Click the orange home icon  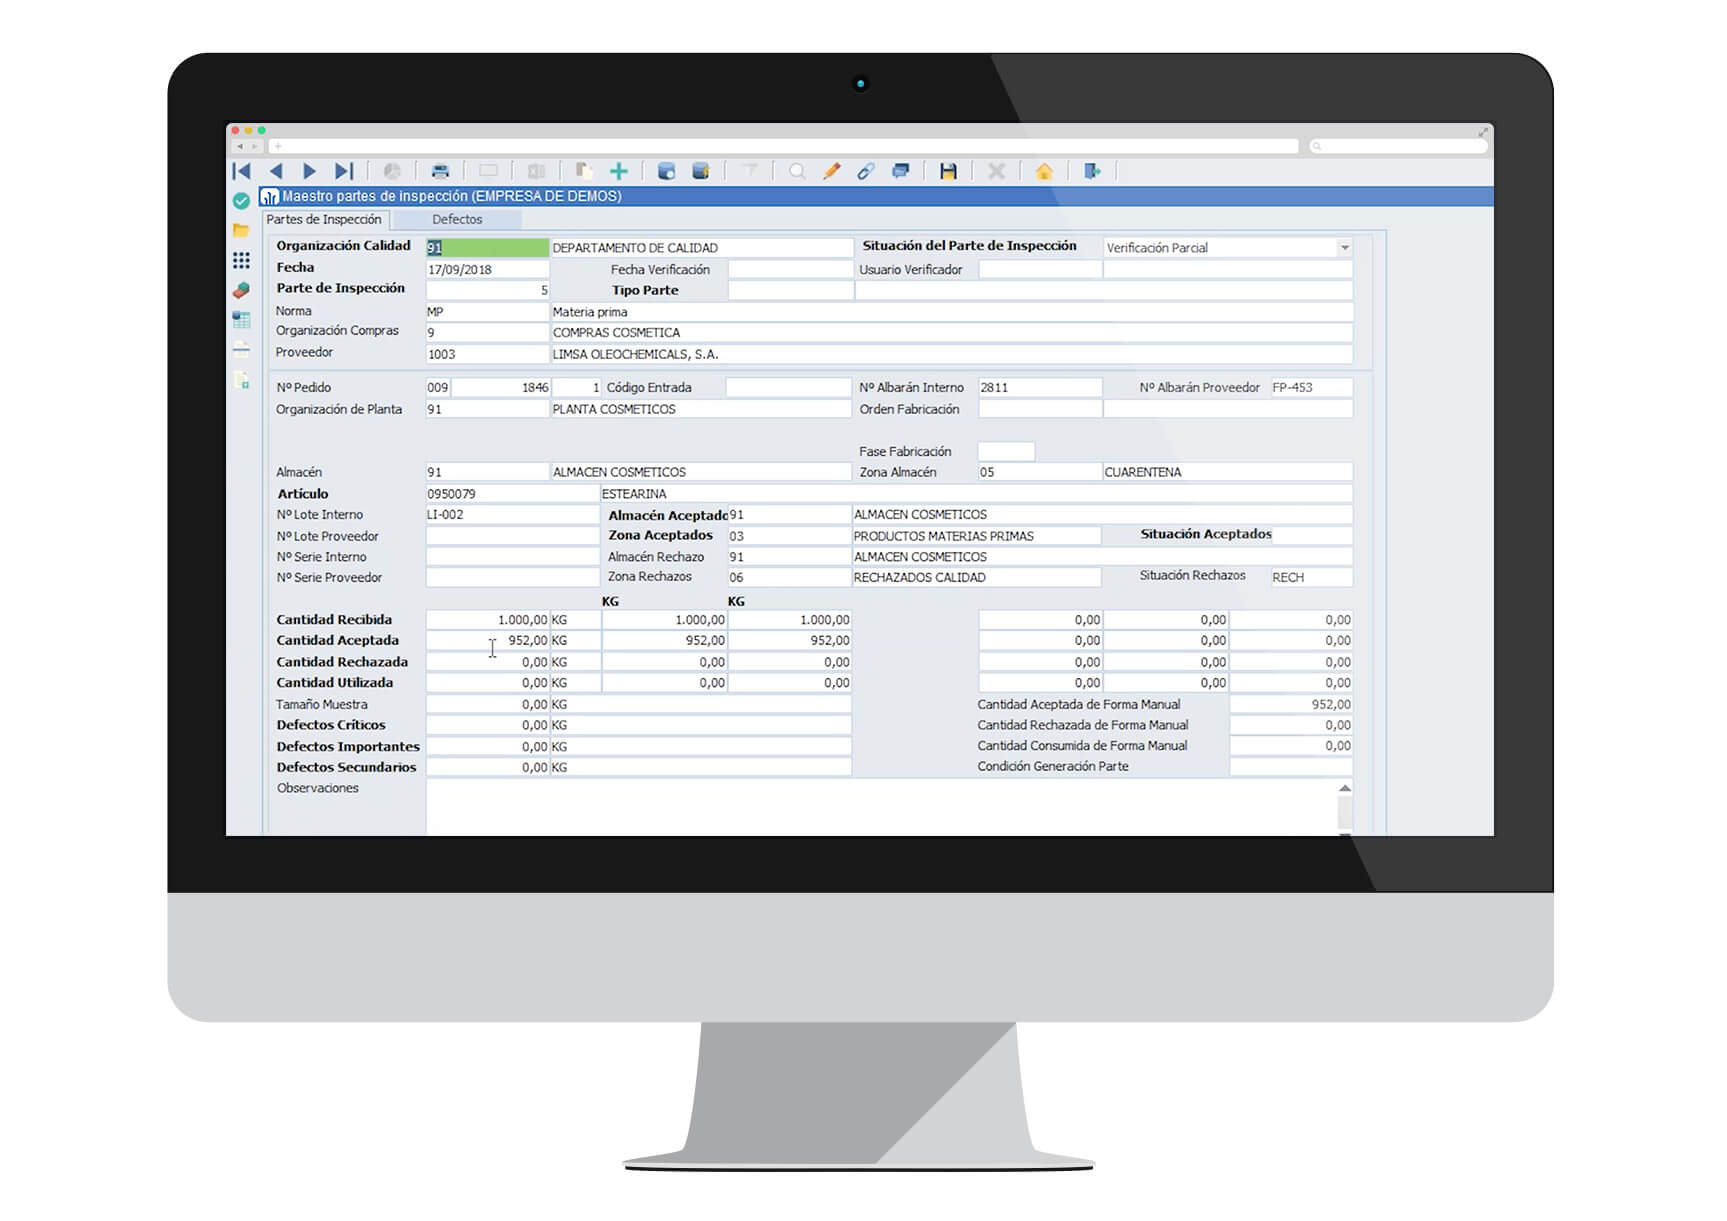[x=1044, y=171]
